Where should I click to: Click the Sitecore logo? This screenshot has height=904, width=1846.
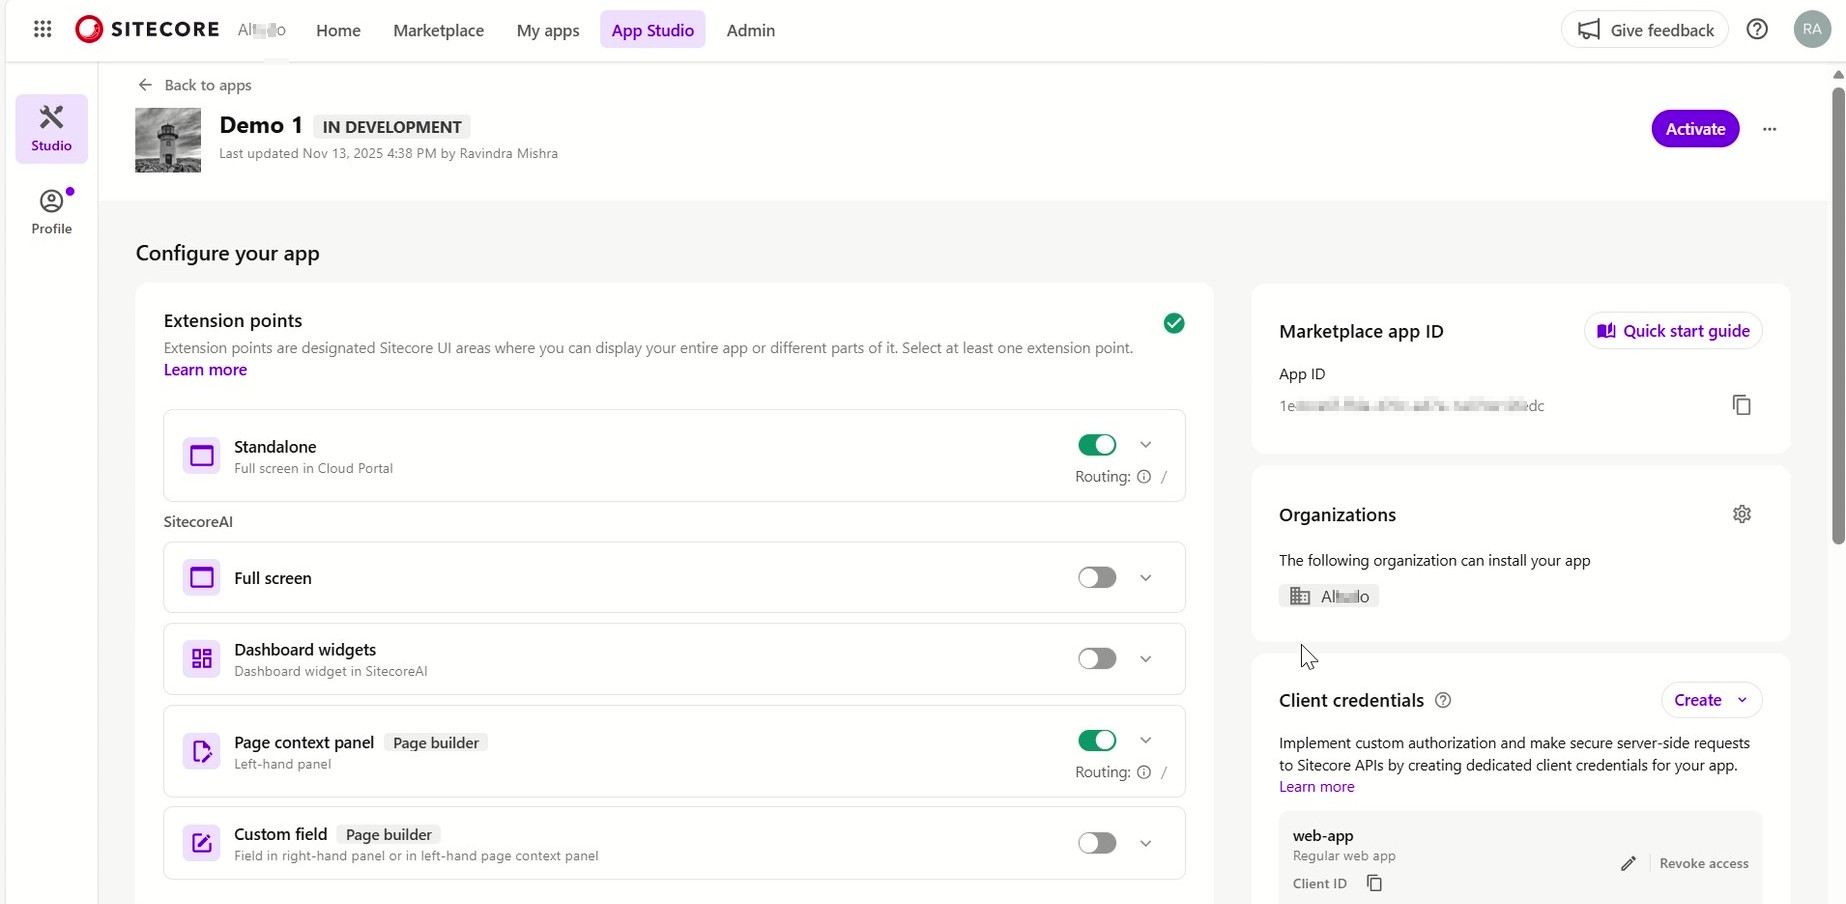(x=146, y=29)
